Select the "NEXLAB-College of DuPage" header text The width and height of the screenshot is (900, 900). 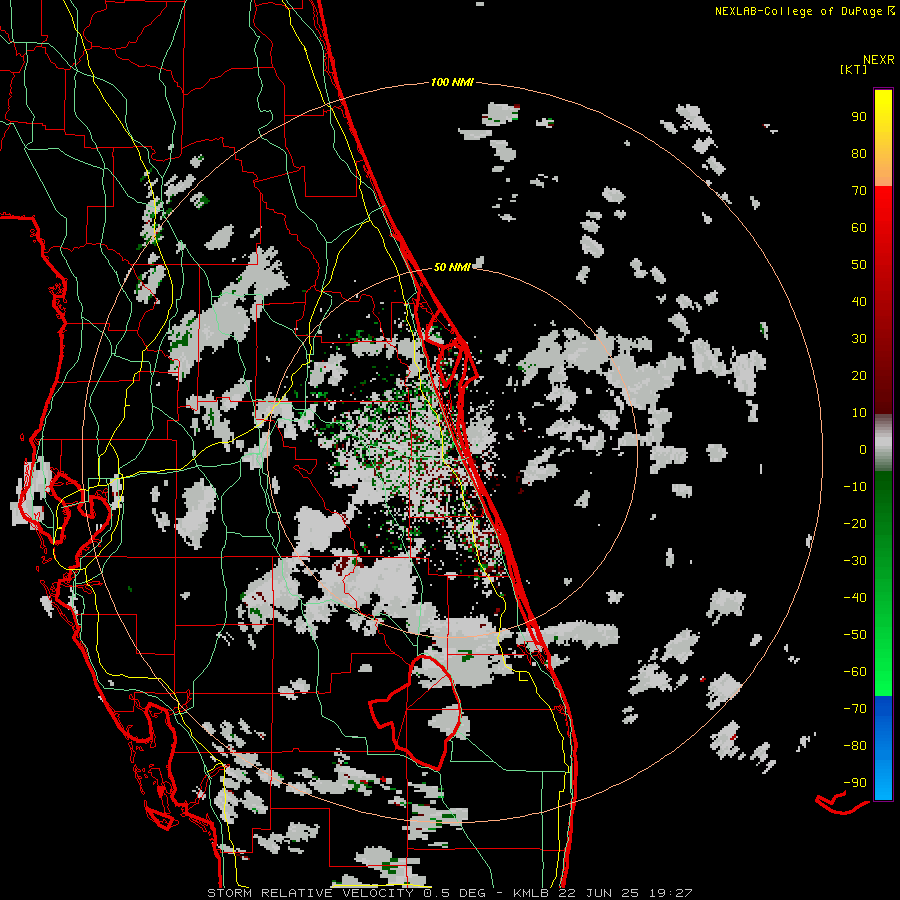pos(798,11)
